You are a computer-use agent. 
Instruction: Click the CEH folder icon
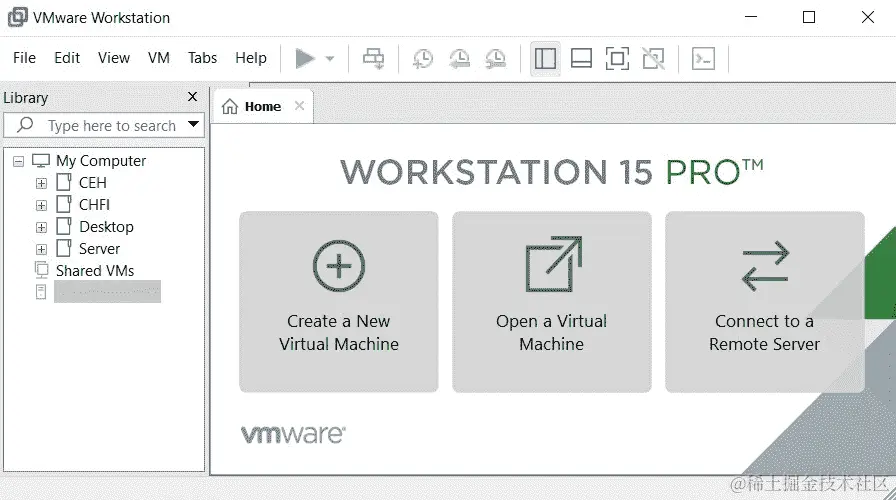[64, 182]
